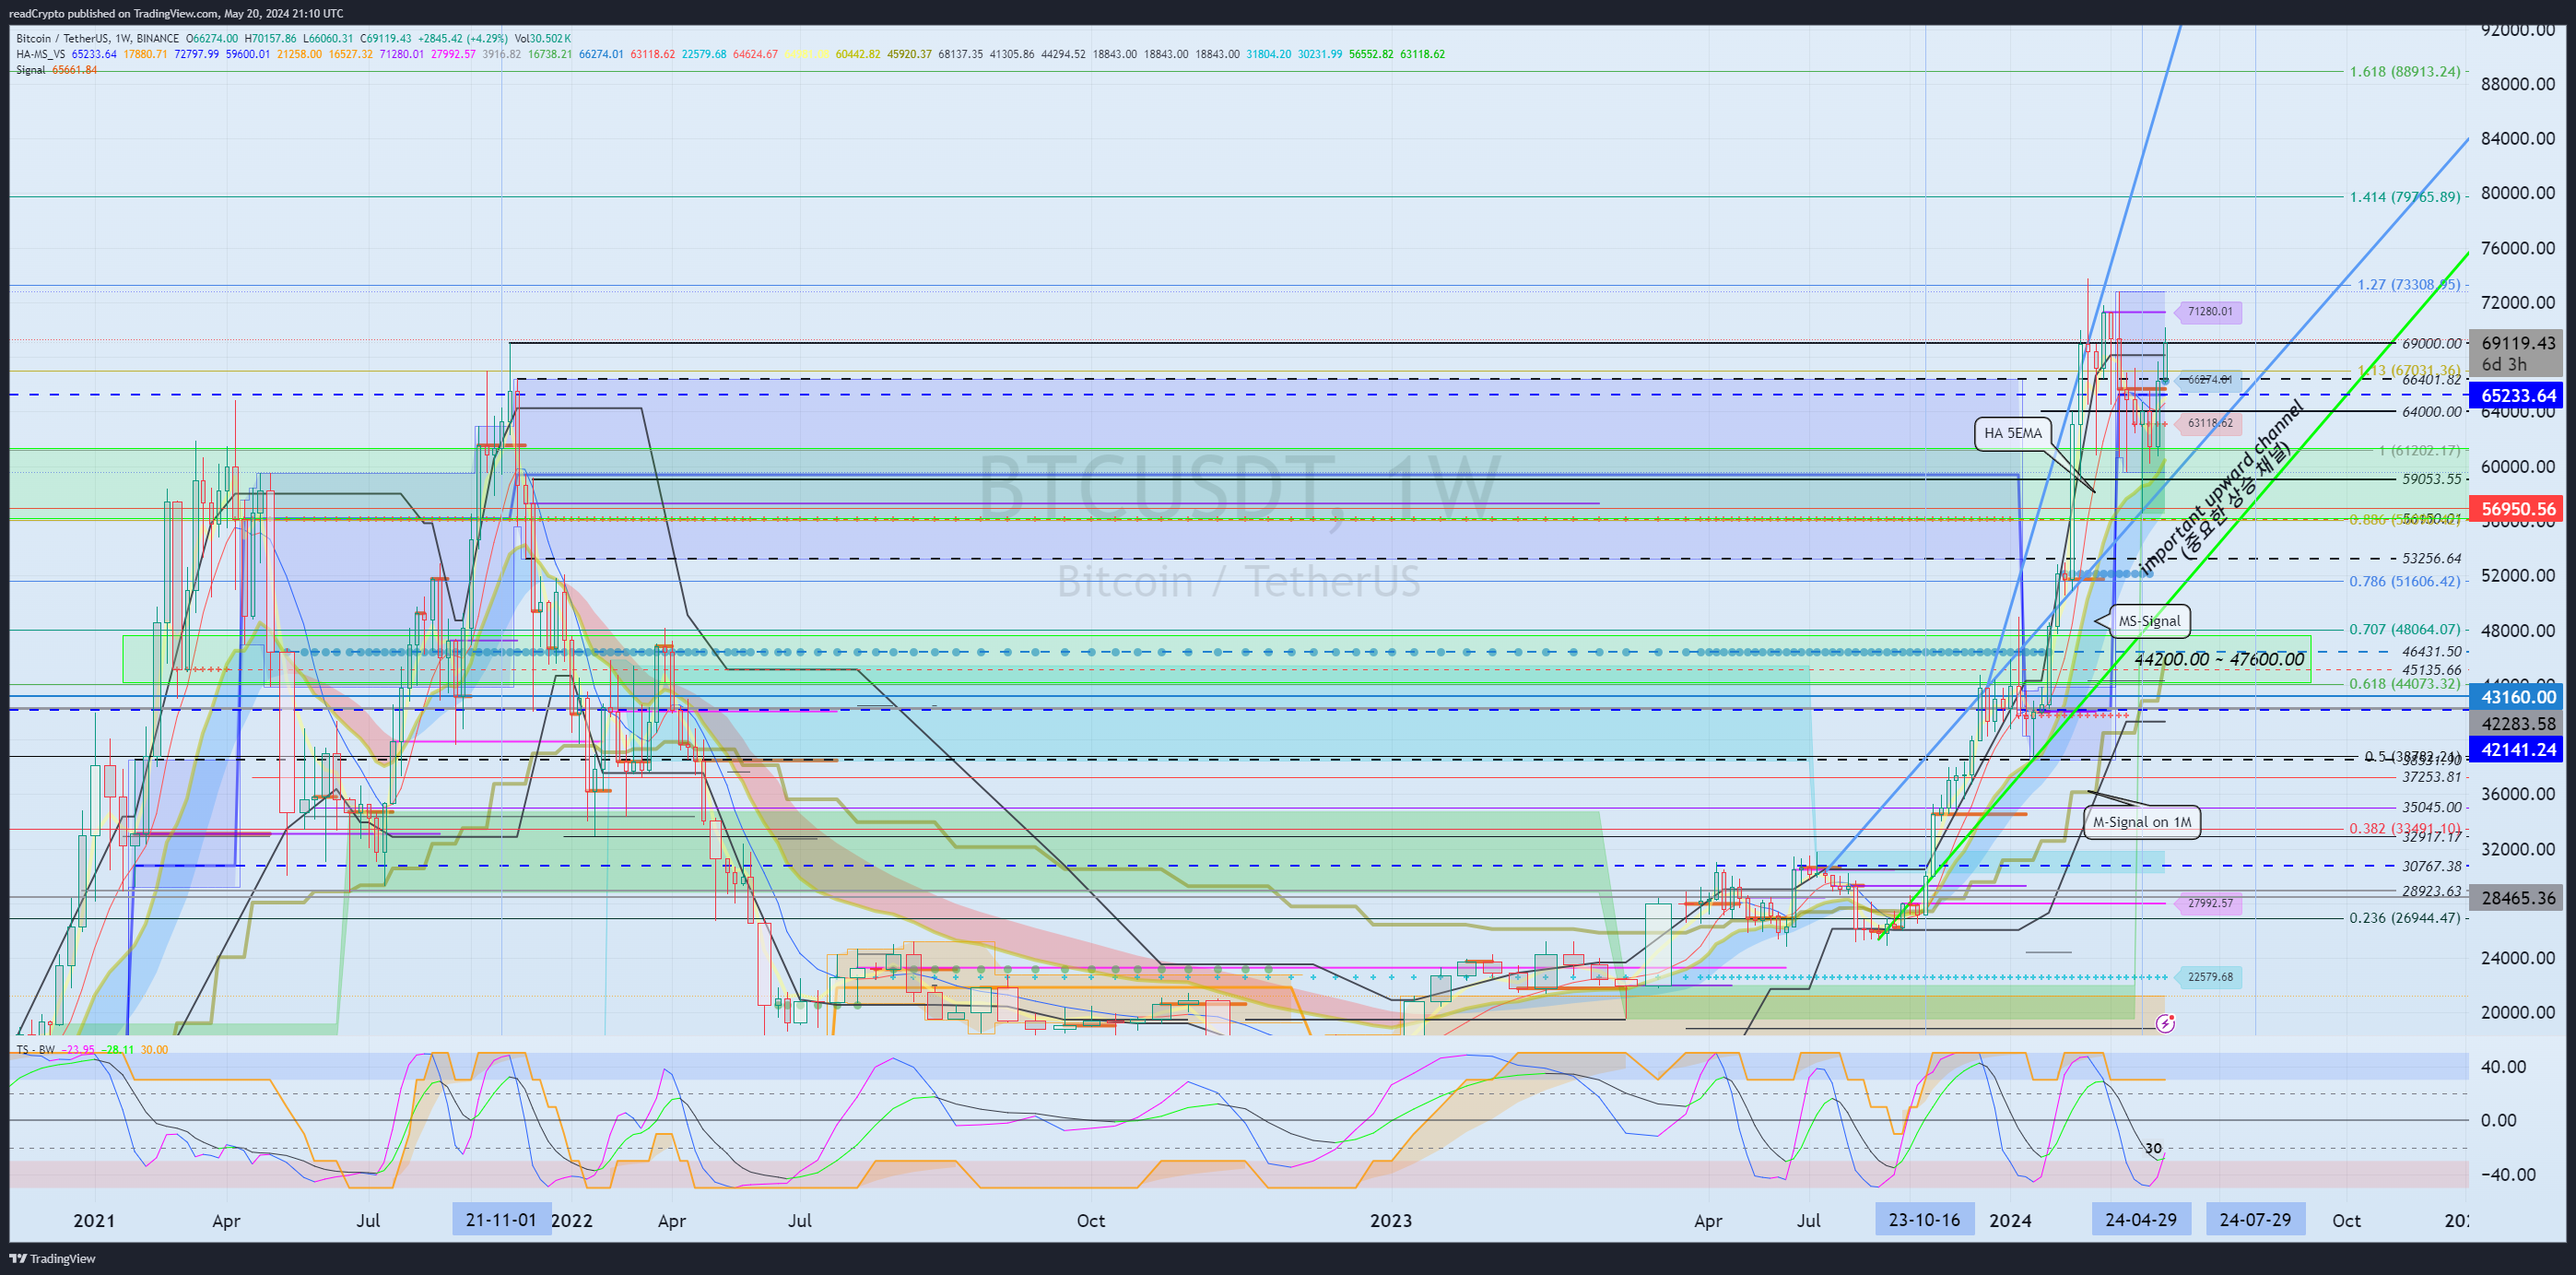Click the pink lightning bolt icon near the chart bottom
Screen dimensions: 2576x1275
click(2165, 1023)
